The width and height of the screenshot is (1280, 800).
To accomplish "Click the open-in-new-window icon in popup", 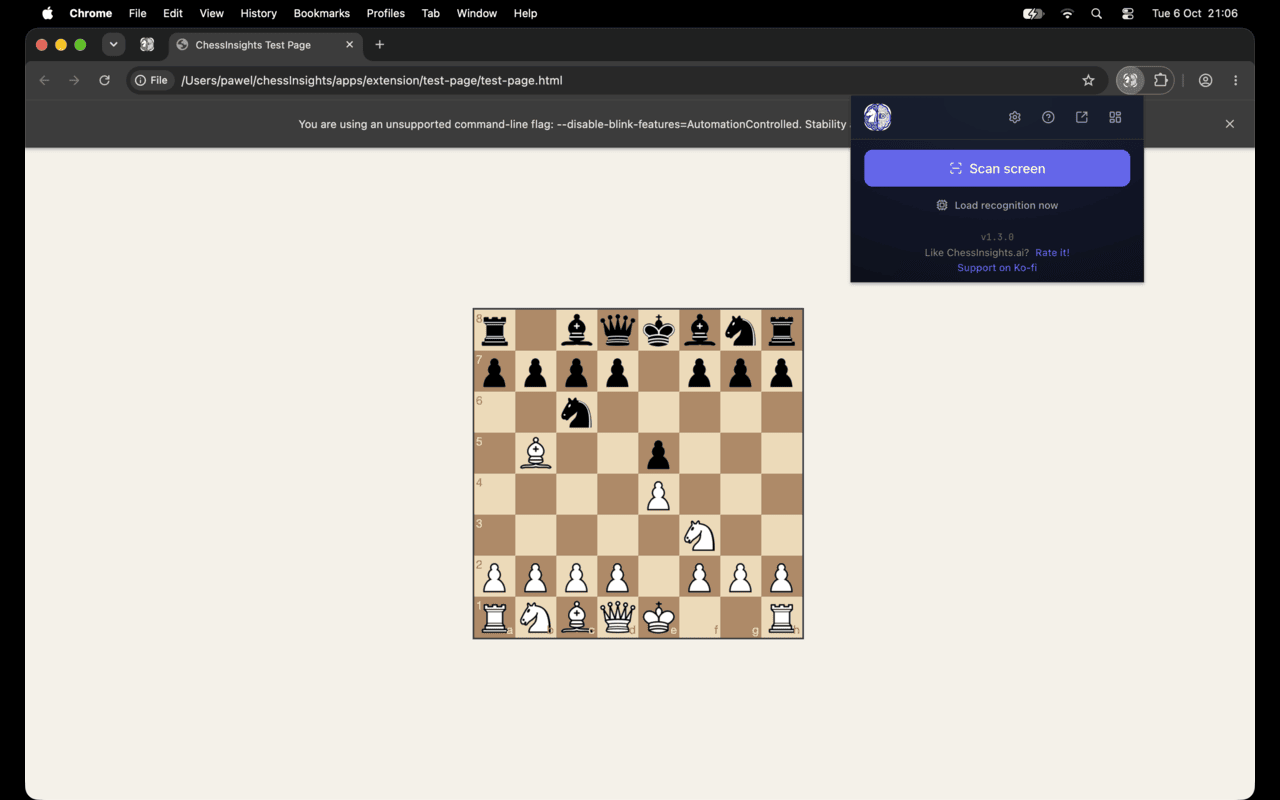I will tap(1082, 117).
